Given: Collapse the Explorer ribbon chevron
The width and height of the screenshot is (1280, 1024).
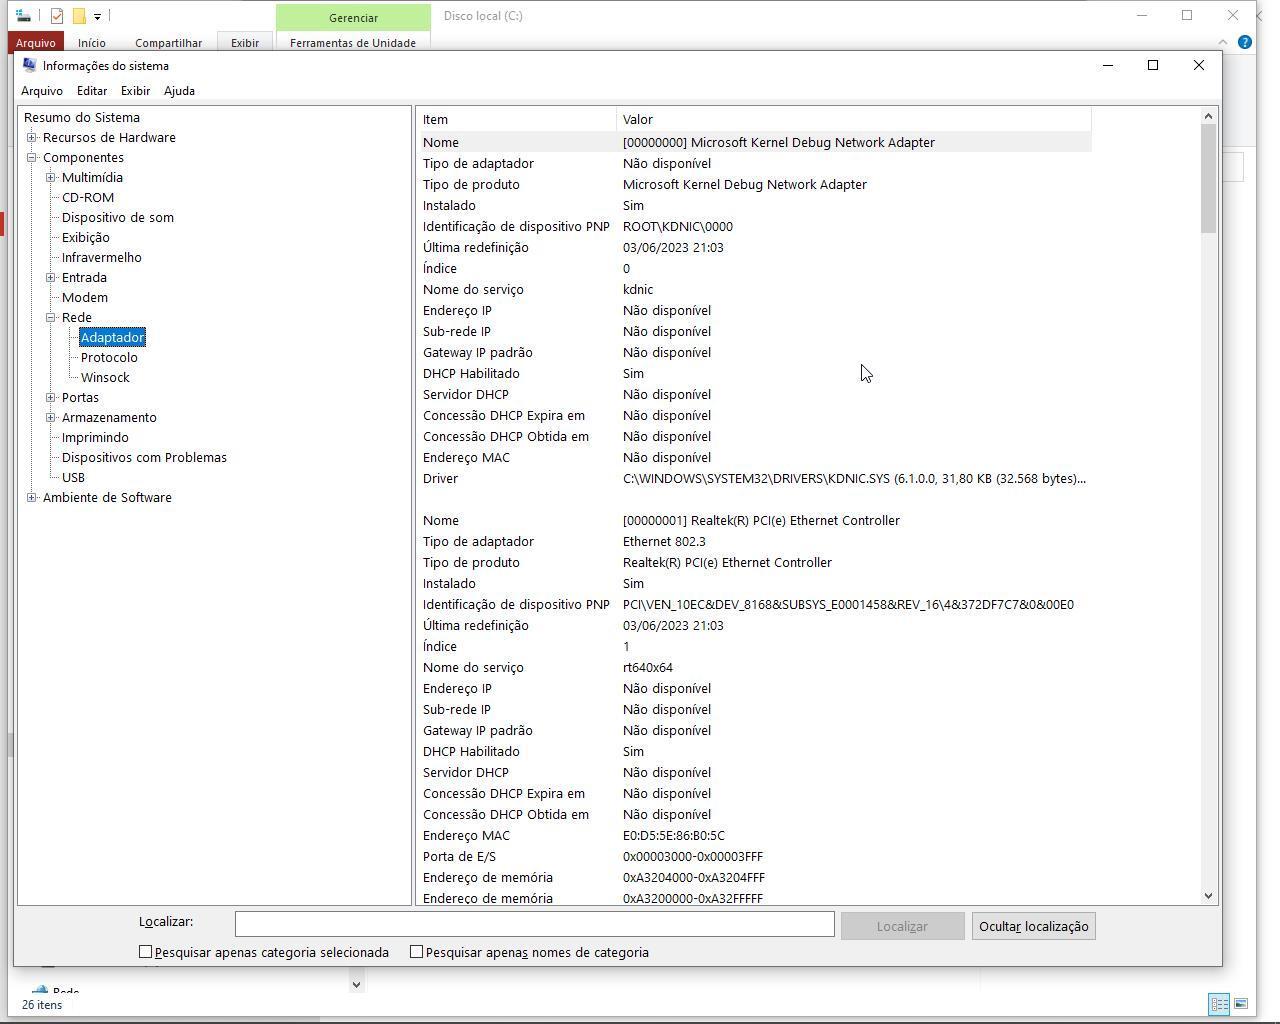Looking at the screenshot, I should pos(1222,42).
